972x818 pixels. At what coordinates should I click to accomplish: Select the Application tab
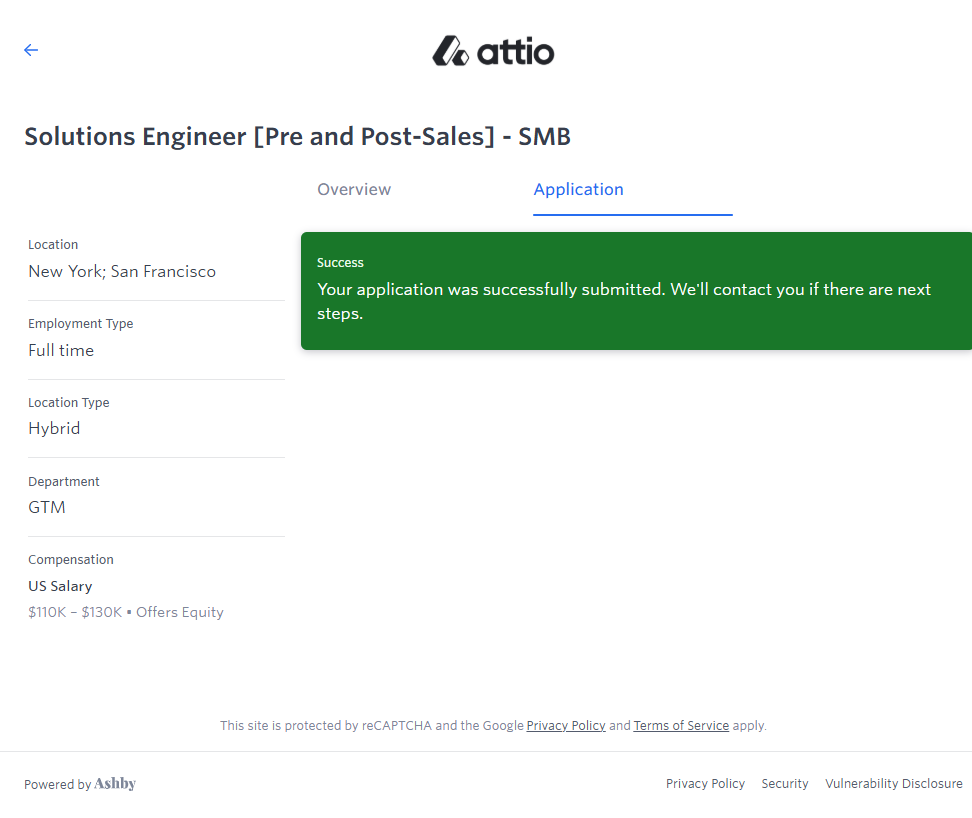pos(578,190)
